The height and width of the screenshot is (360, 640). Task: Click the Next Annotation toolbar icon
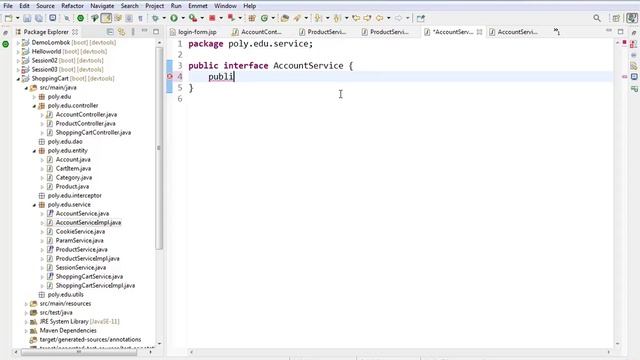pyautogui.click(x=318, y=18)
